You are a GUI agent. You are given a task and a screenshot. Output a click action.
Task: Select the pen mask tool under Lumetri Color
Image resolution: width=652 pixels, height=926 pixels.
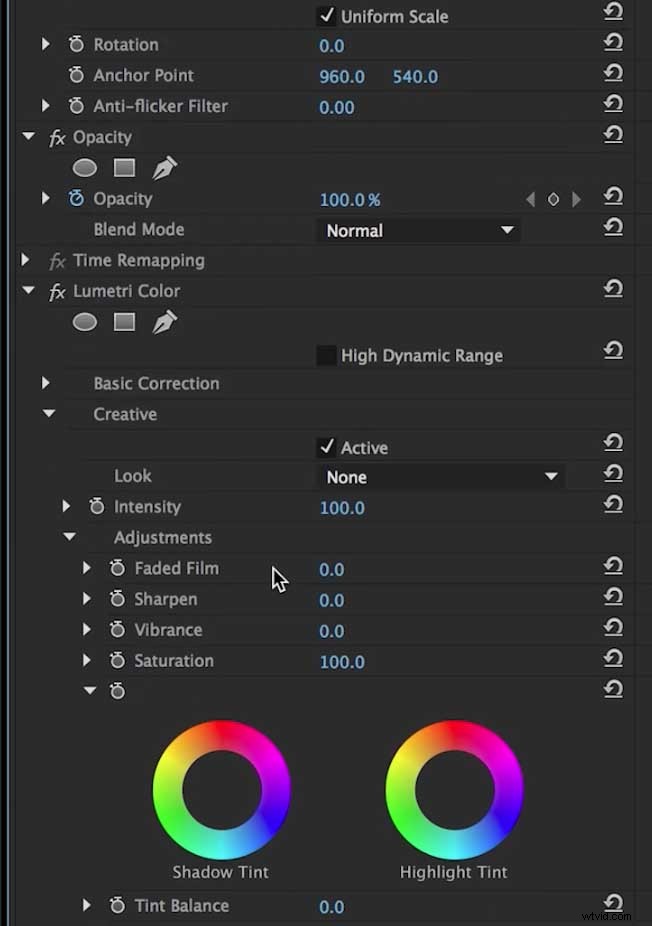(x=164, y=321)
